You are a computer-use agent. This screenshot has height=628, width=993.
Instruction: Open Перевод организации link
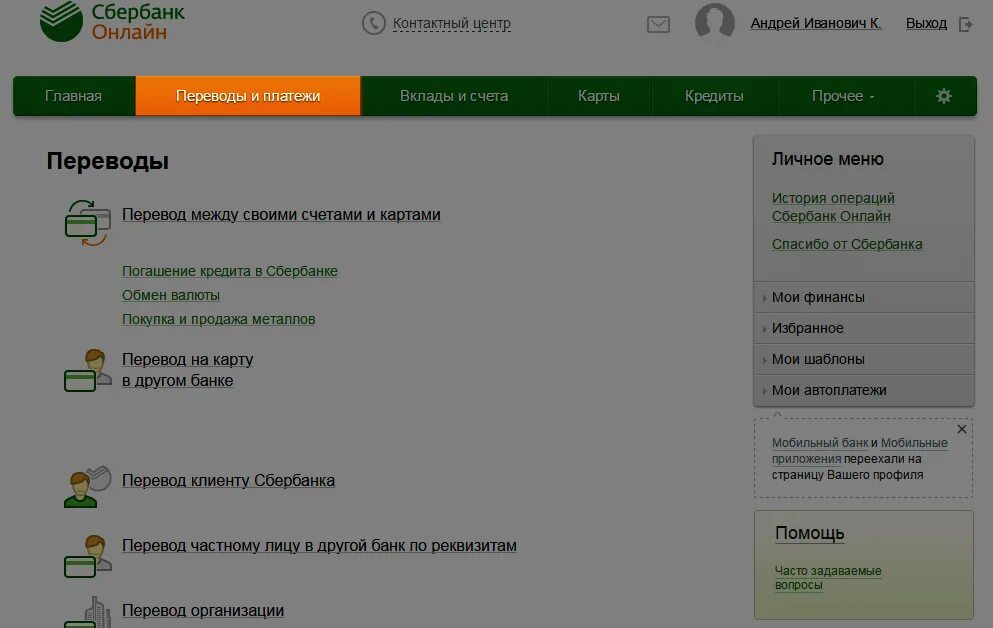(x=203, y=611)
